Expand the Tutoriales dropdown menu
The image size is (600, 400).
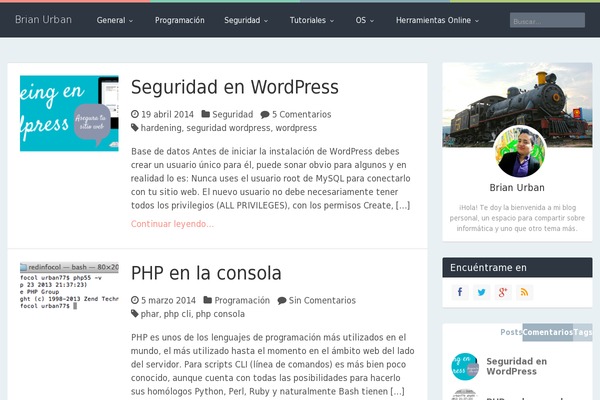click(311, 20)
